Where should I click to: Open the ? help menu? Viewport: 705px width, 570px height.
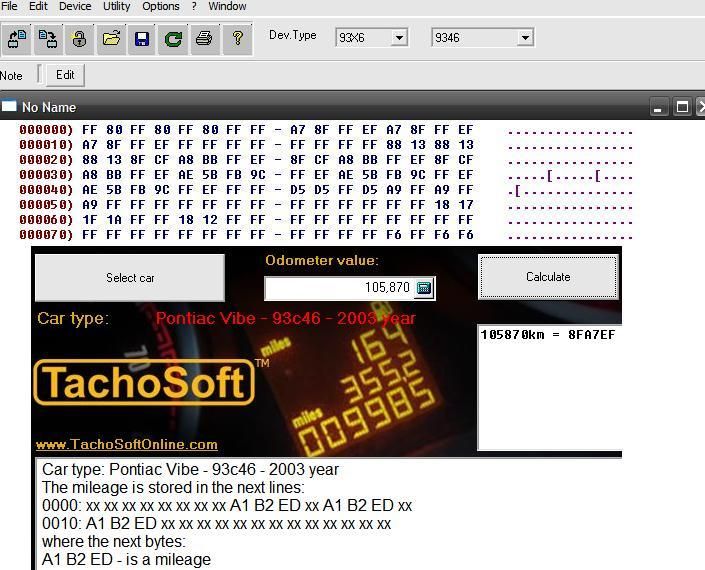pyautogui.click(x=194, y=6)
